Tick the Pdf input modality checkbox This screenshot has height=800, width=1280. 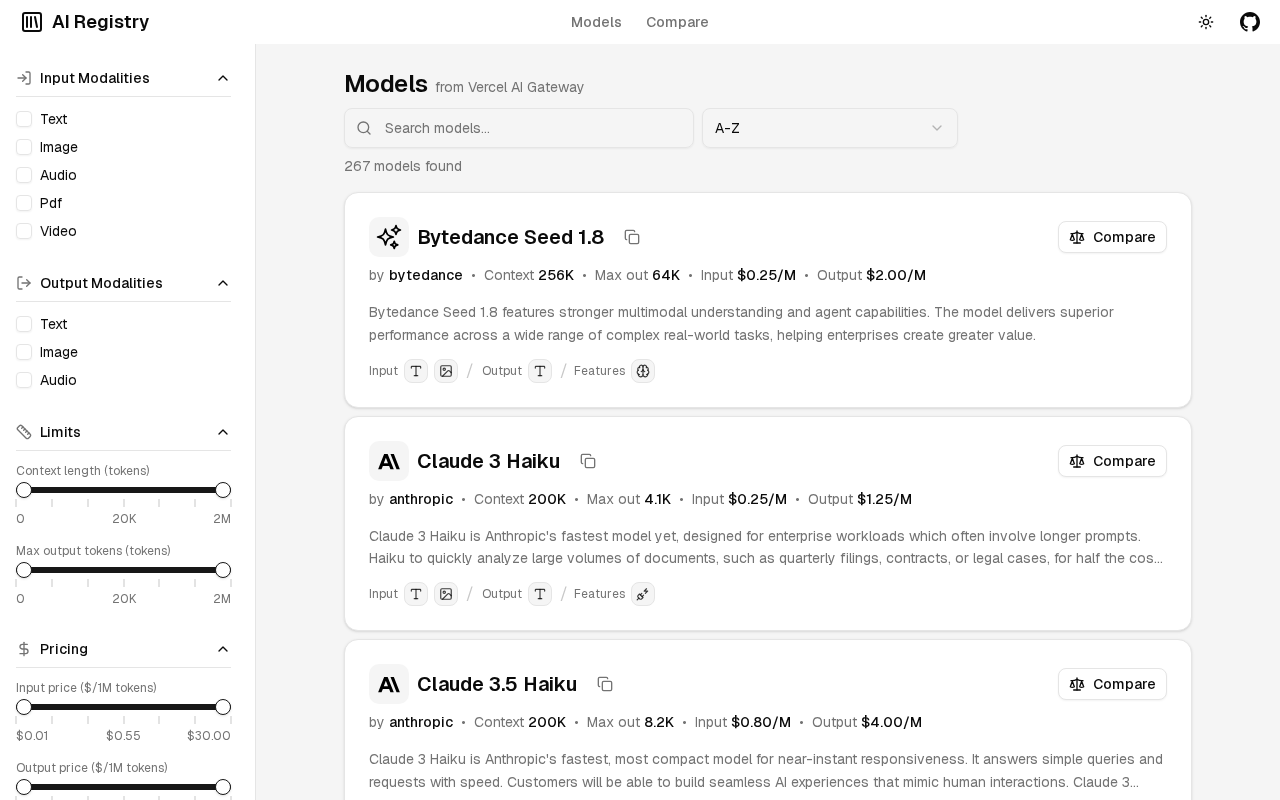[24, 203]
